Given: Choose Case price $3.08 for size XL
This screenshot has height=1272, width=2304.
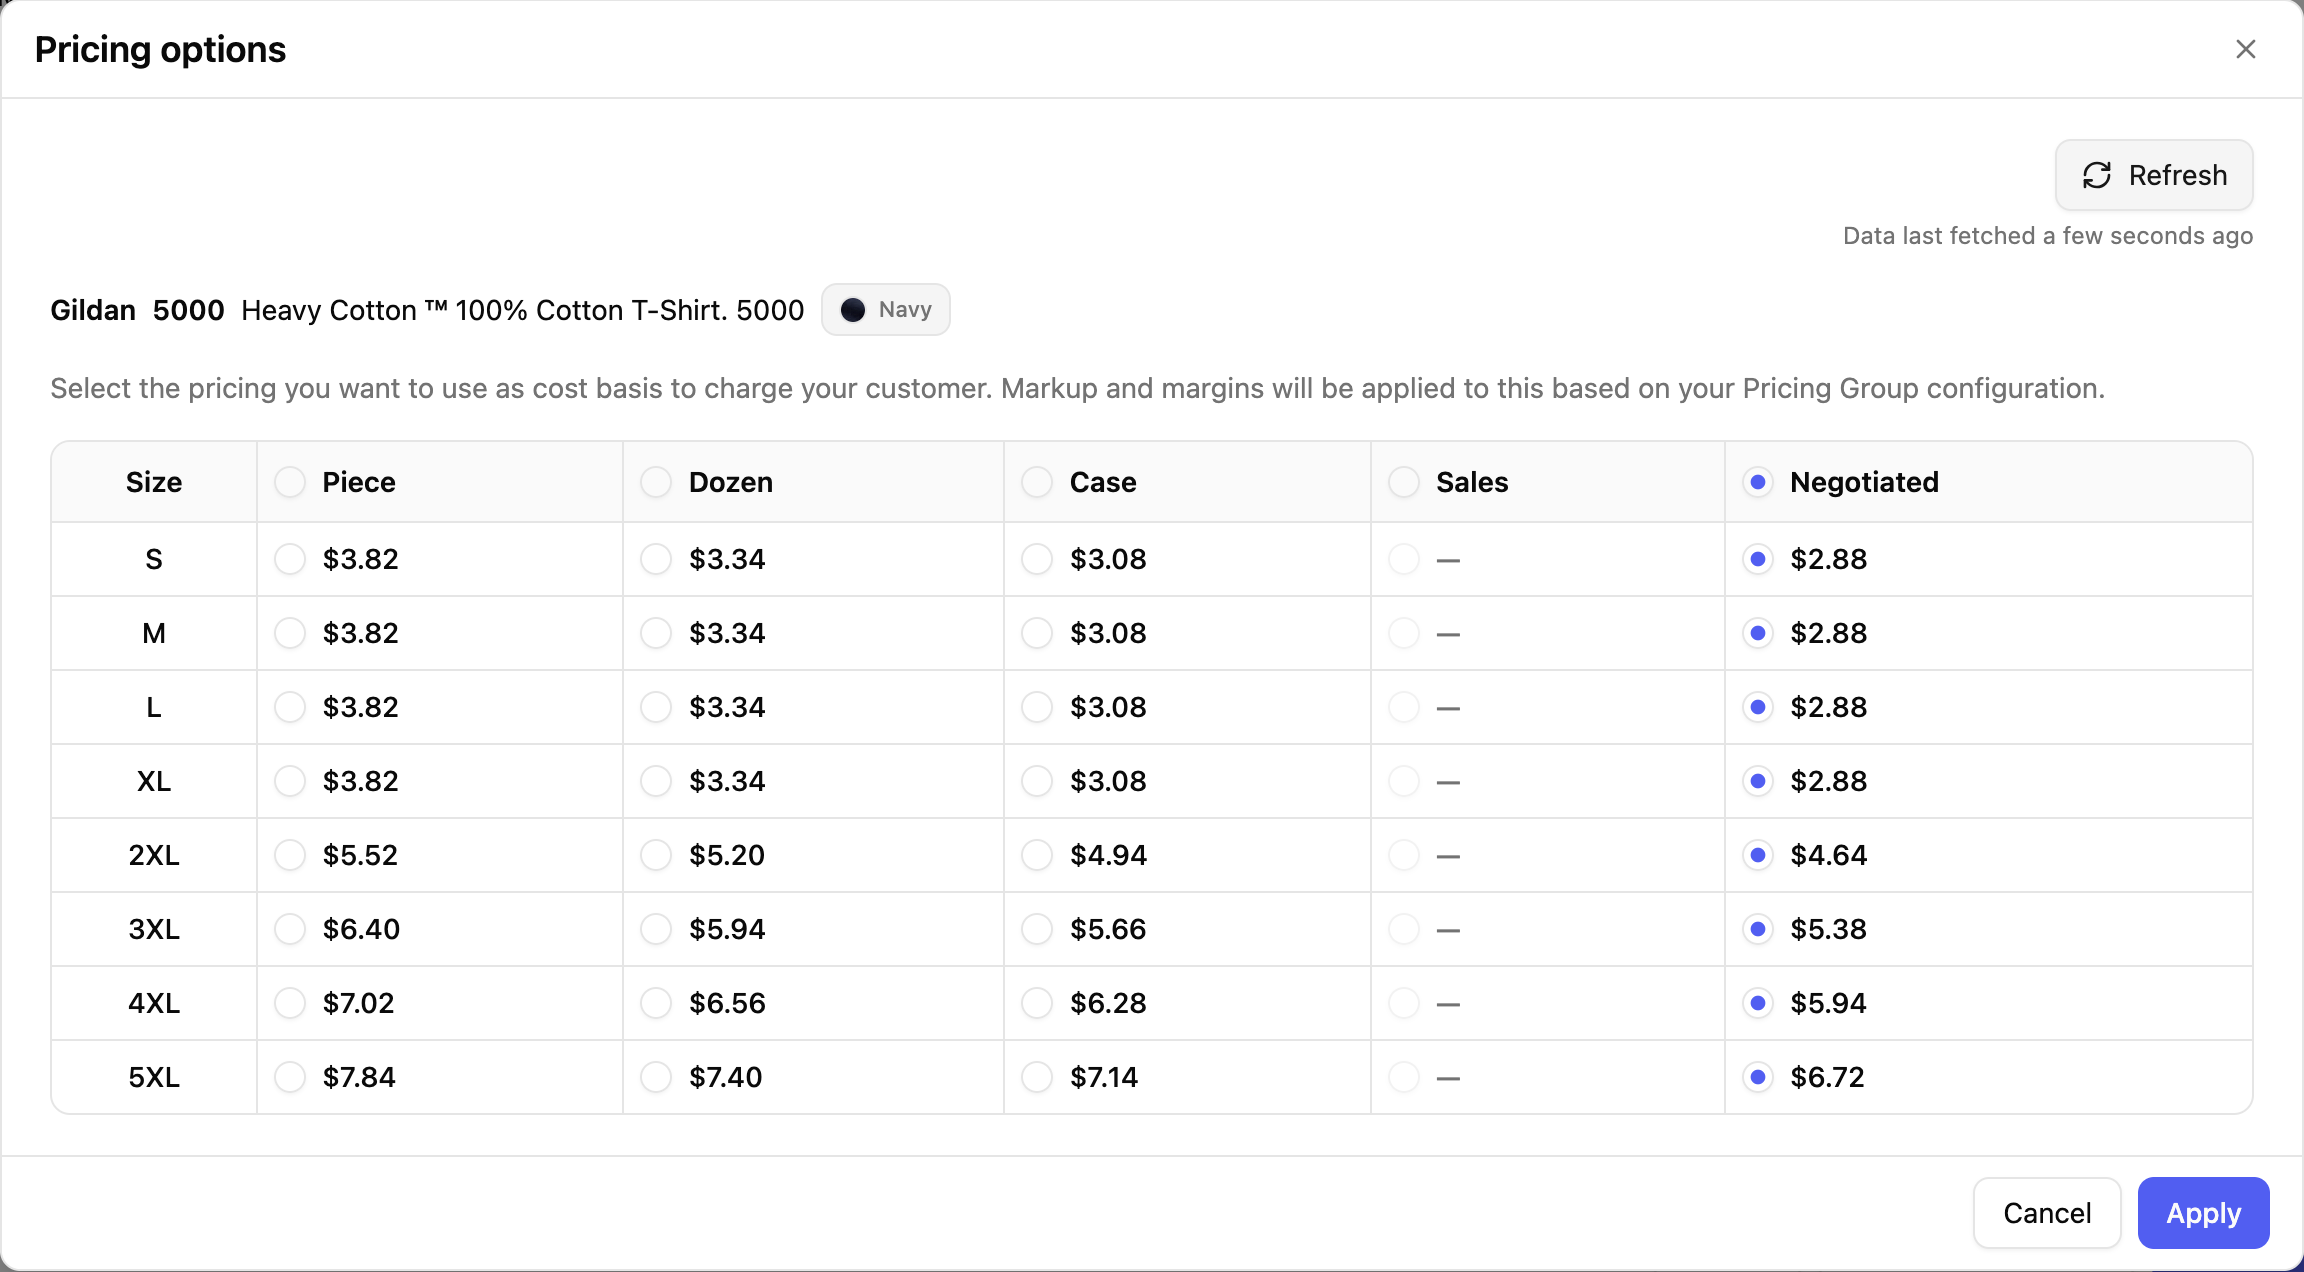Looking at the screenshot, I should tap(1037, 781).
